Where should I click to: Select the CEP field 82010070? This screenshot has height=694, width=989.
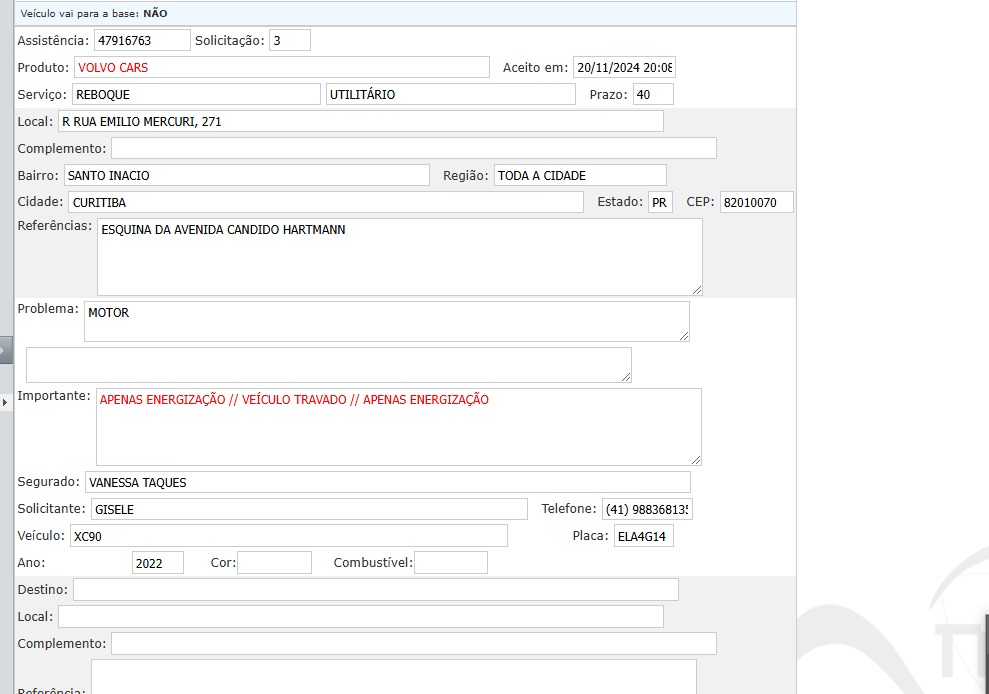coord(756,203)
